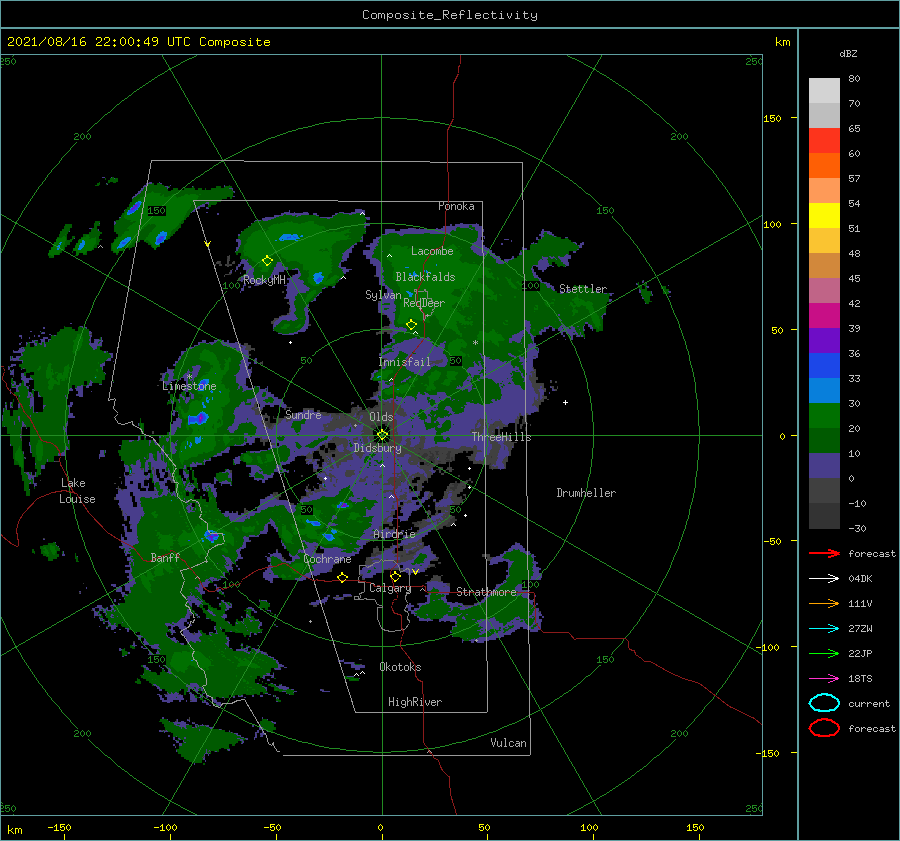Click the Calgary city label
Screen dimensions: 900x841
[x=390, y=588]
